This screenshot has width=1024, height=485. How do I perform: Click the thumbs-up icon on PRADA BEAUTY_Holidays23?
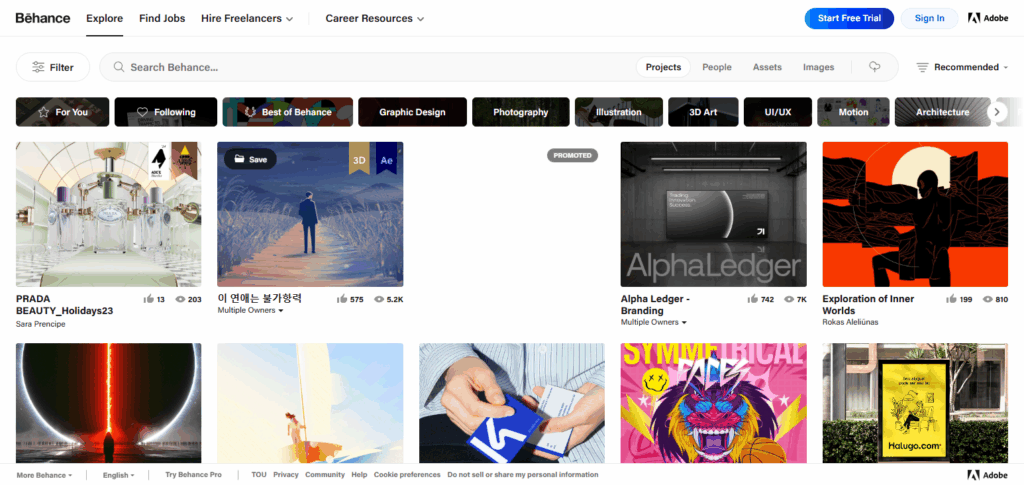tap(149, 299)
